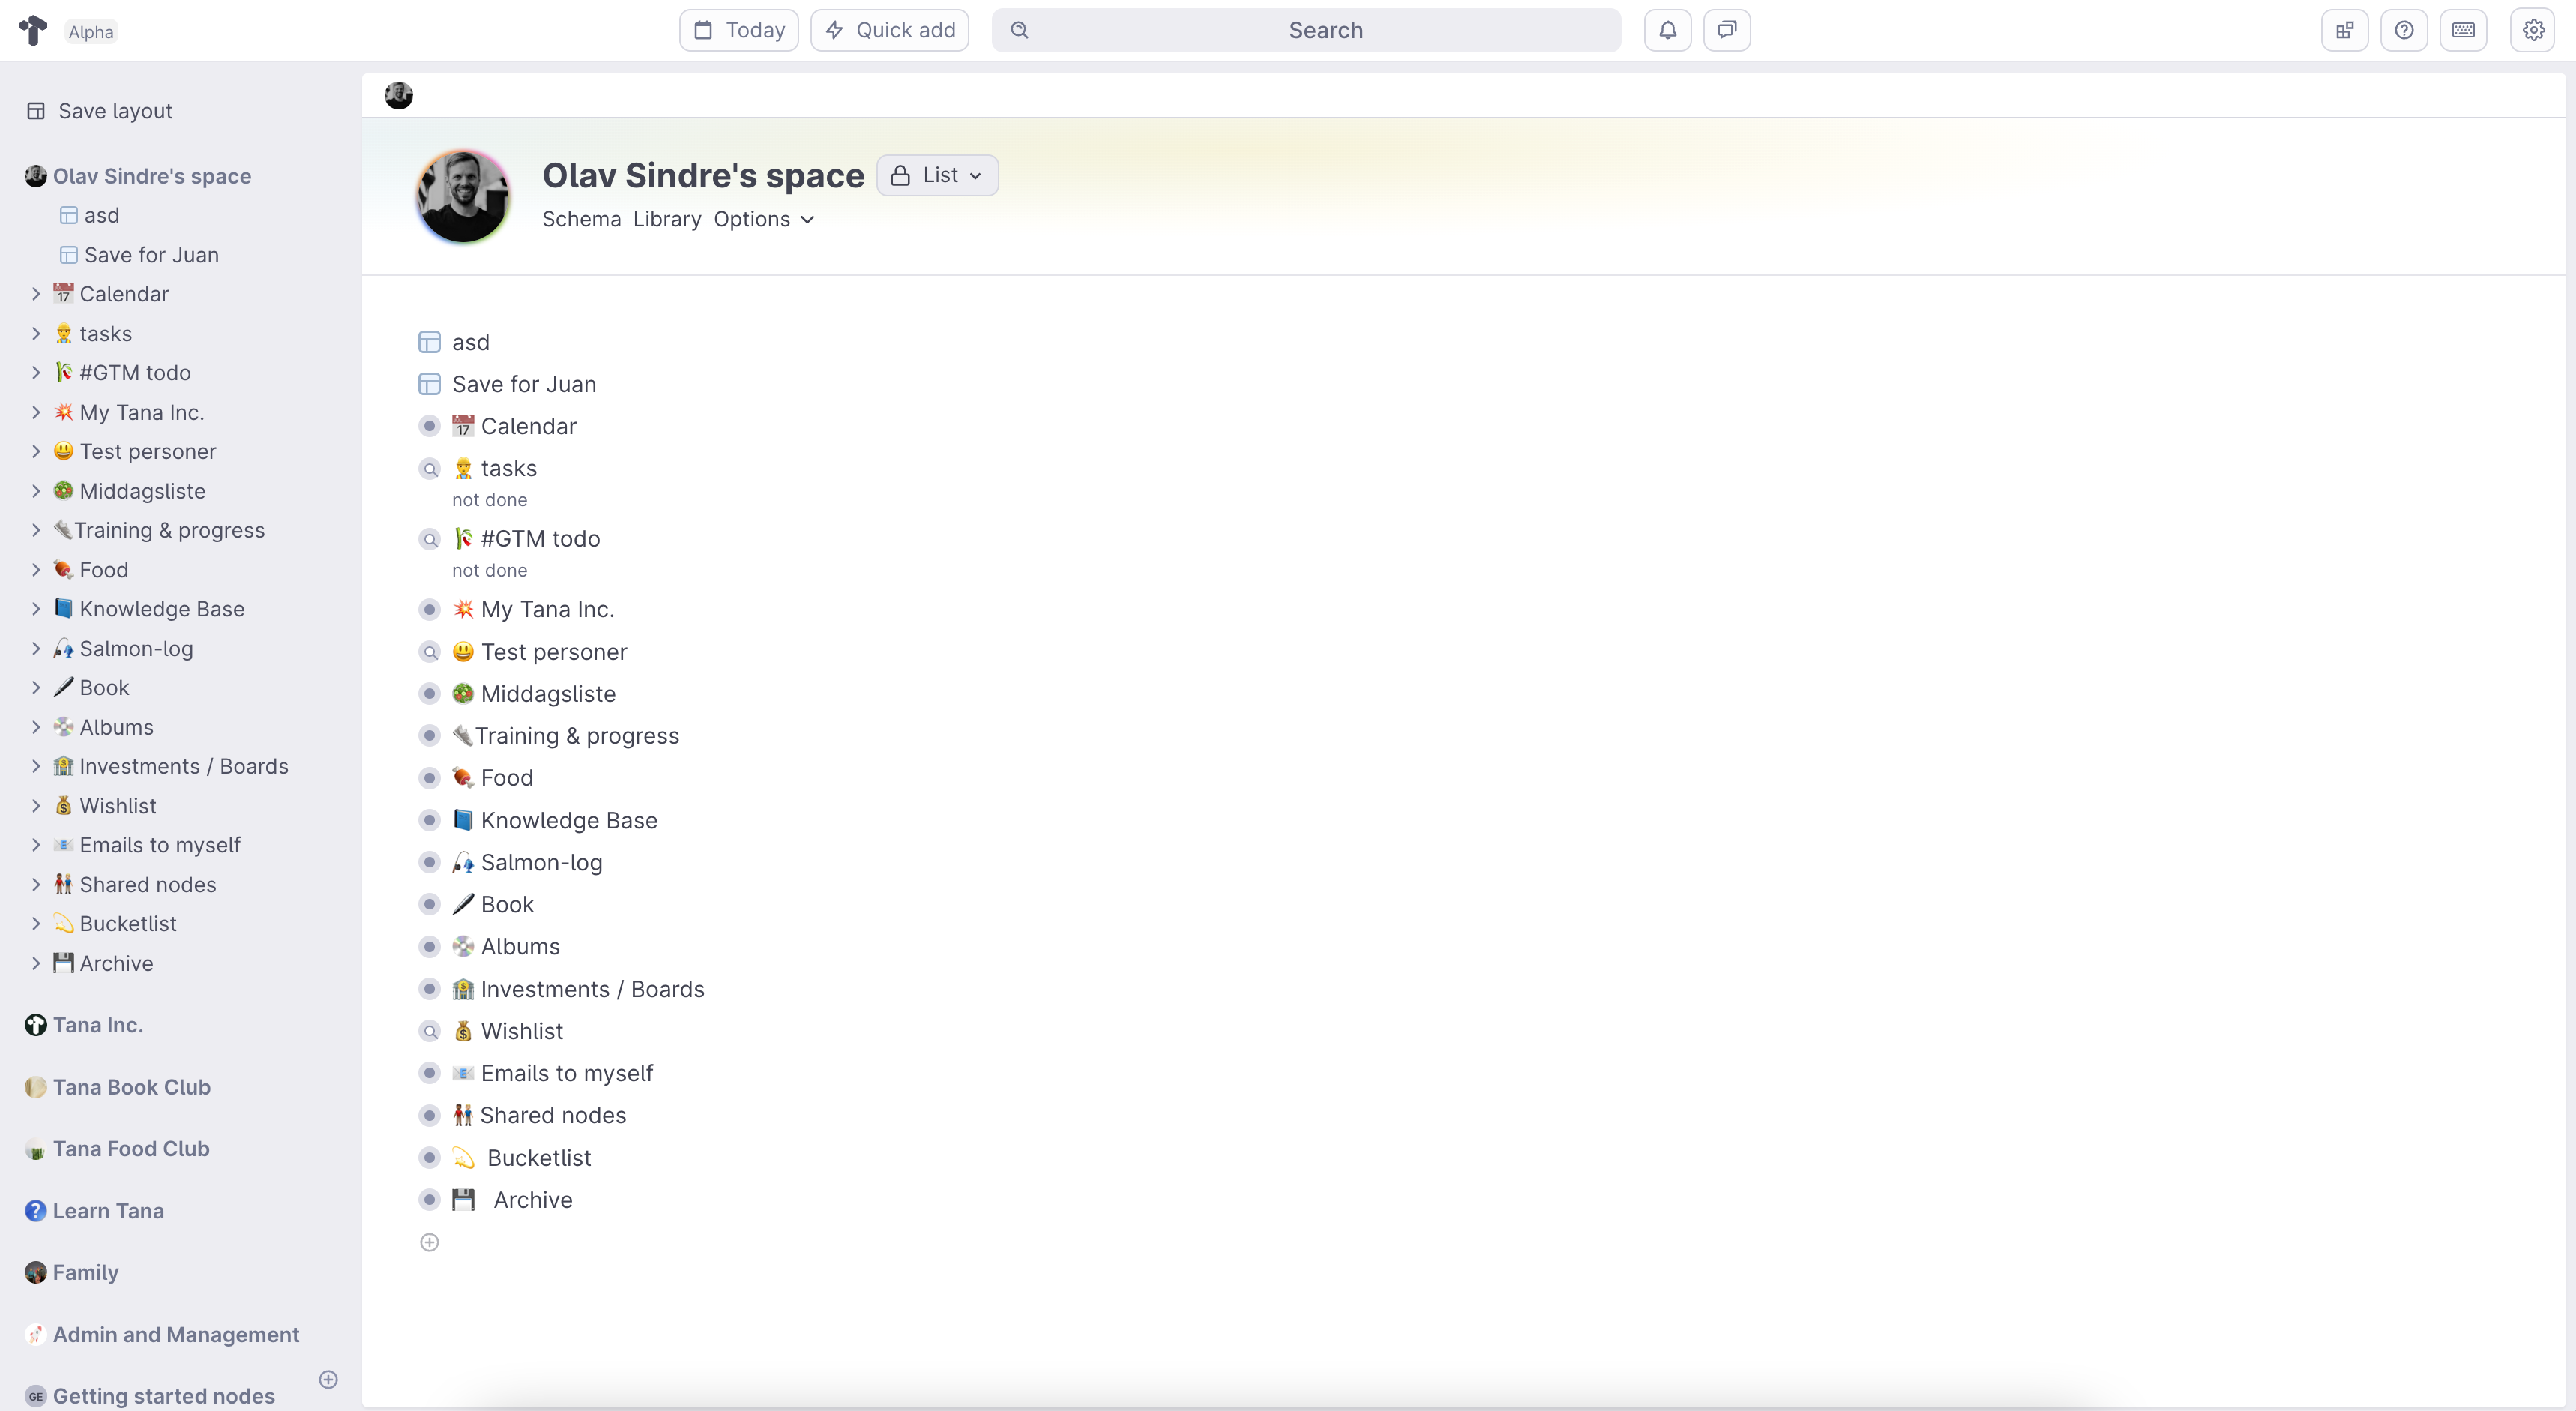Image resolution: width=2576 pixels, height=1411 pixels.
Task: Click the large profile photo of Olav Sindre
Action: coord(463,197)
